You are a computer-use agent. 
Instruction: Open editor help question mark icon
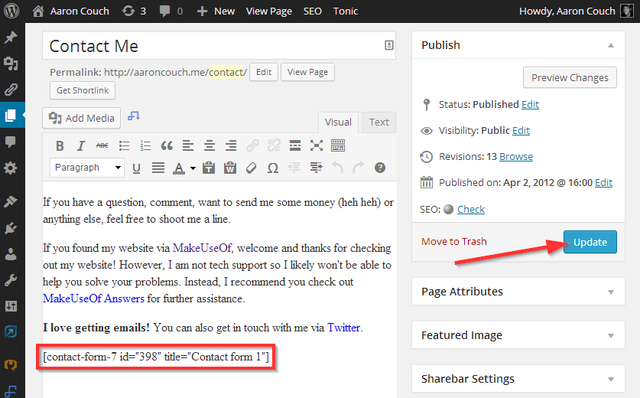click(x=380, y=168)
